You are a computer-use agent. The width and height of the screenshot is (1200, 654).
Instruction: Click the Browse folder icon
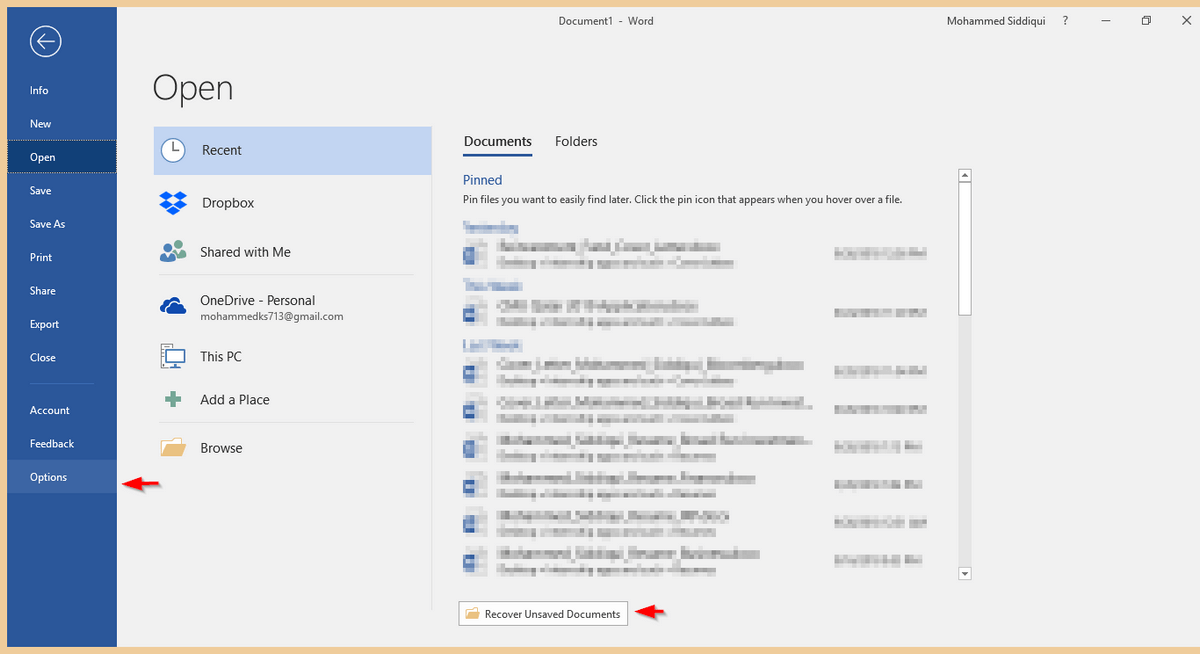tap(173, 447)
